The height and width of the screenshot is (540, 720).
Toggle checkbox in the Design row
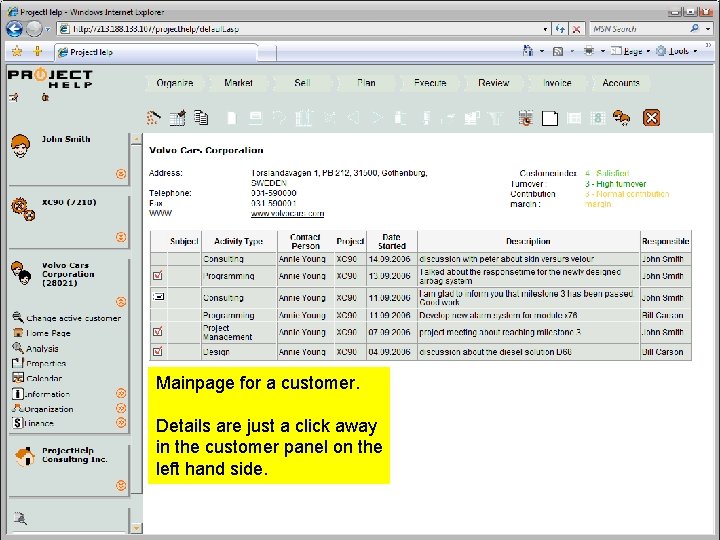click(158, 351)
